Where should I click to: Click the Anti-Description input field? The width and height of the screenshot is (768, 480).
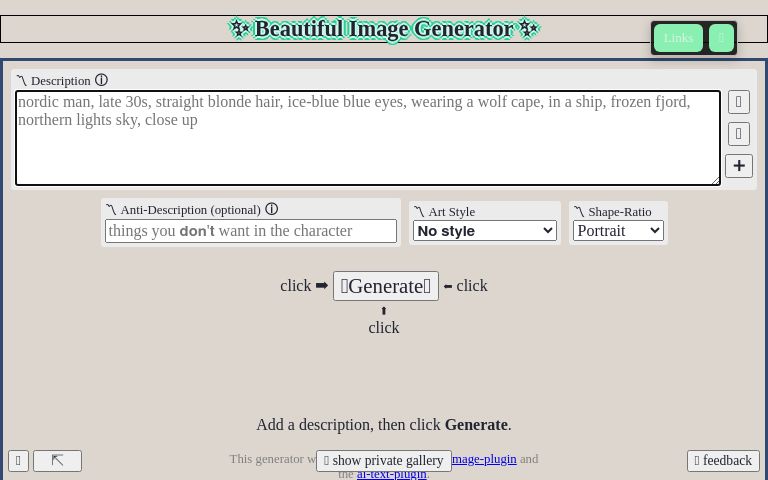point(251,231)
